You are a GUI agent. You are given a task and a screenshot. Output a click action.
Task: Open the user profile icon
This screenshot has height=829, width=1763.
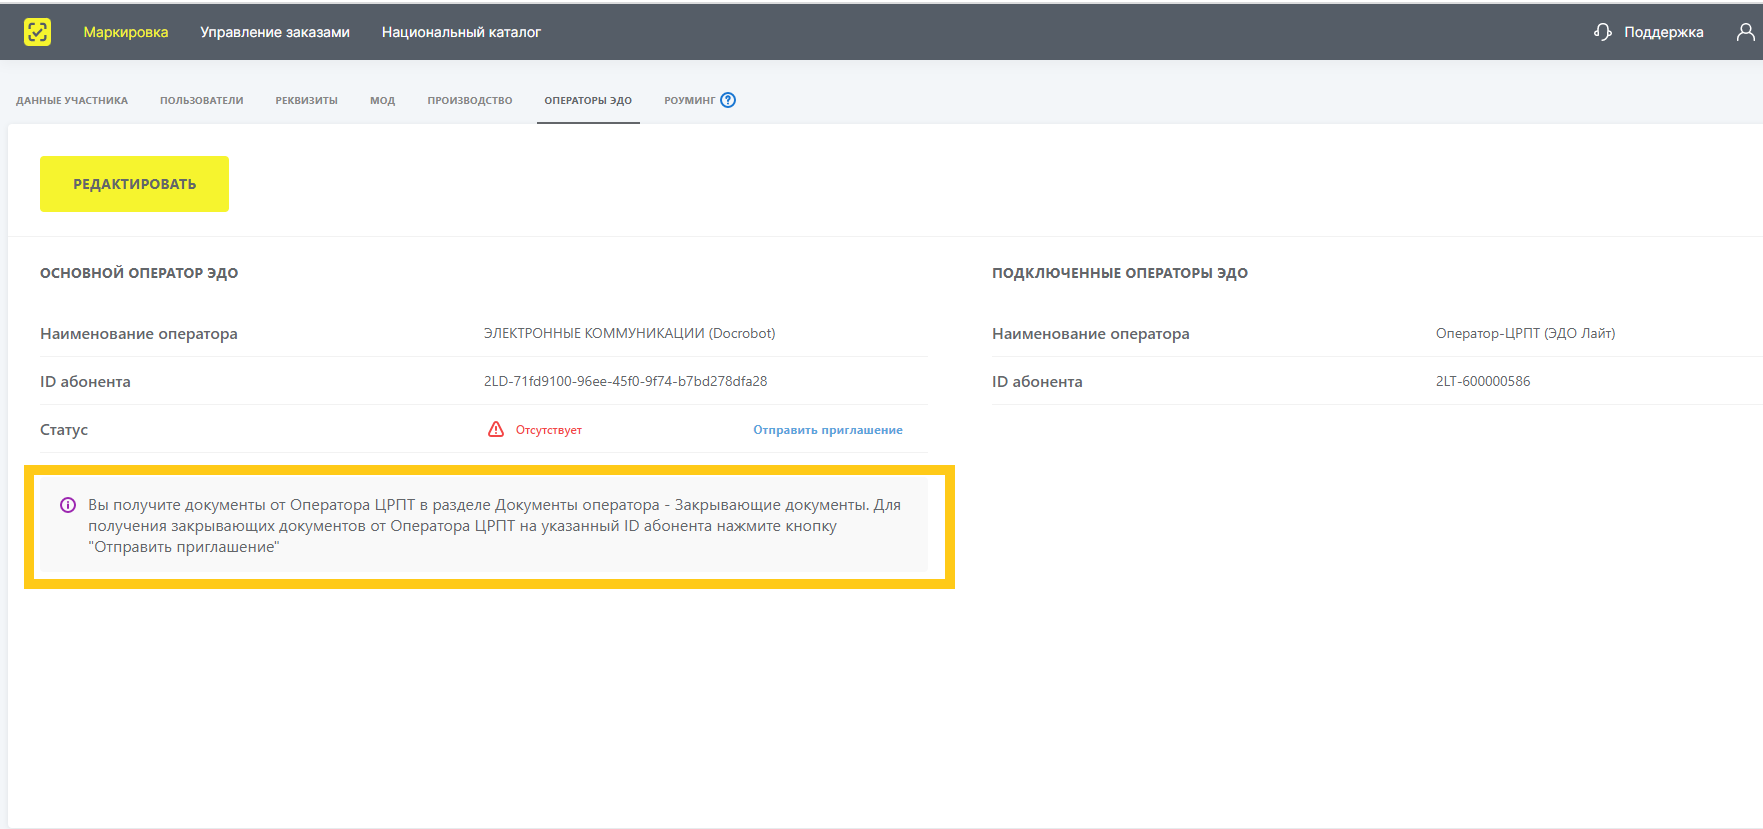point(1745,32)
